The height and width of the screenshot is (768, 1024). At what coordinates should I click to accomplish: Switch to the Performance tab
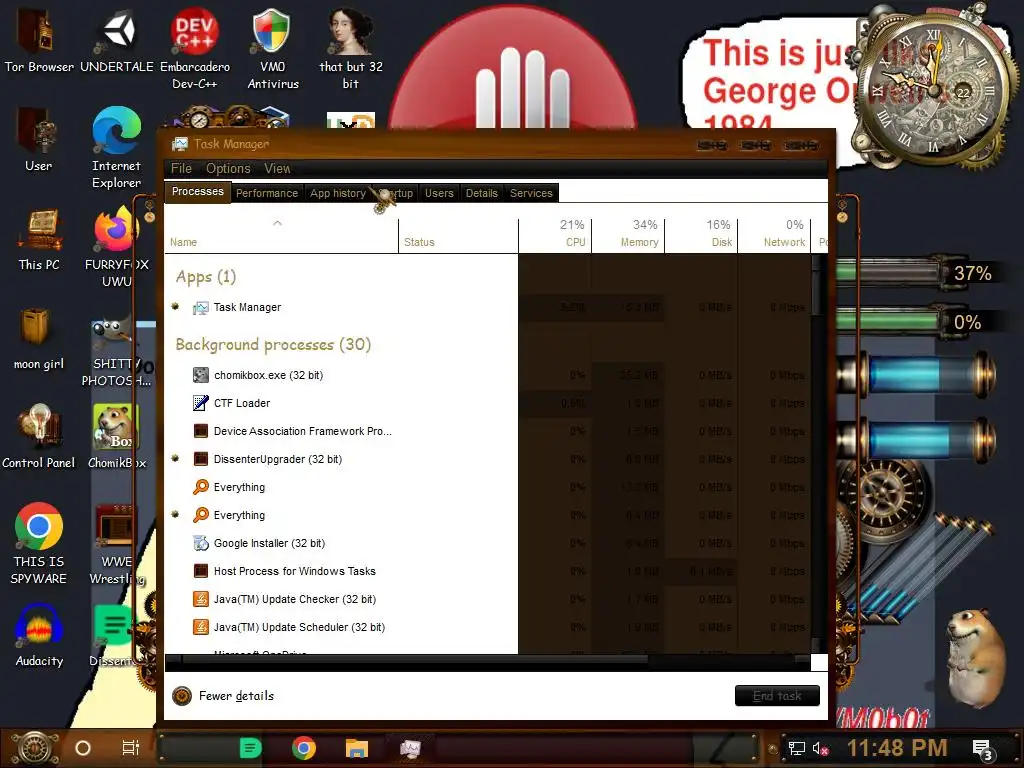[x=266, y=193]
